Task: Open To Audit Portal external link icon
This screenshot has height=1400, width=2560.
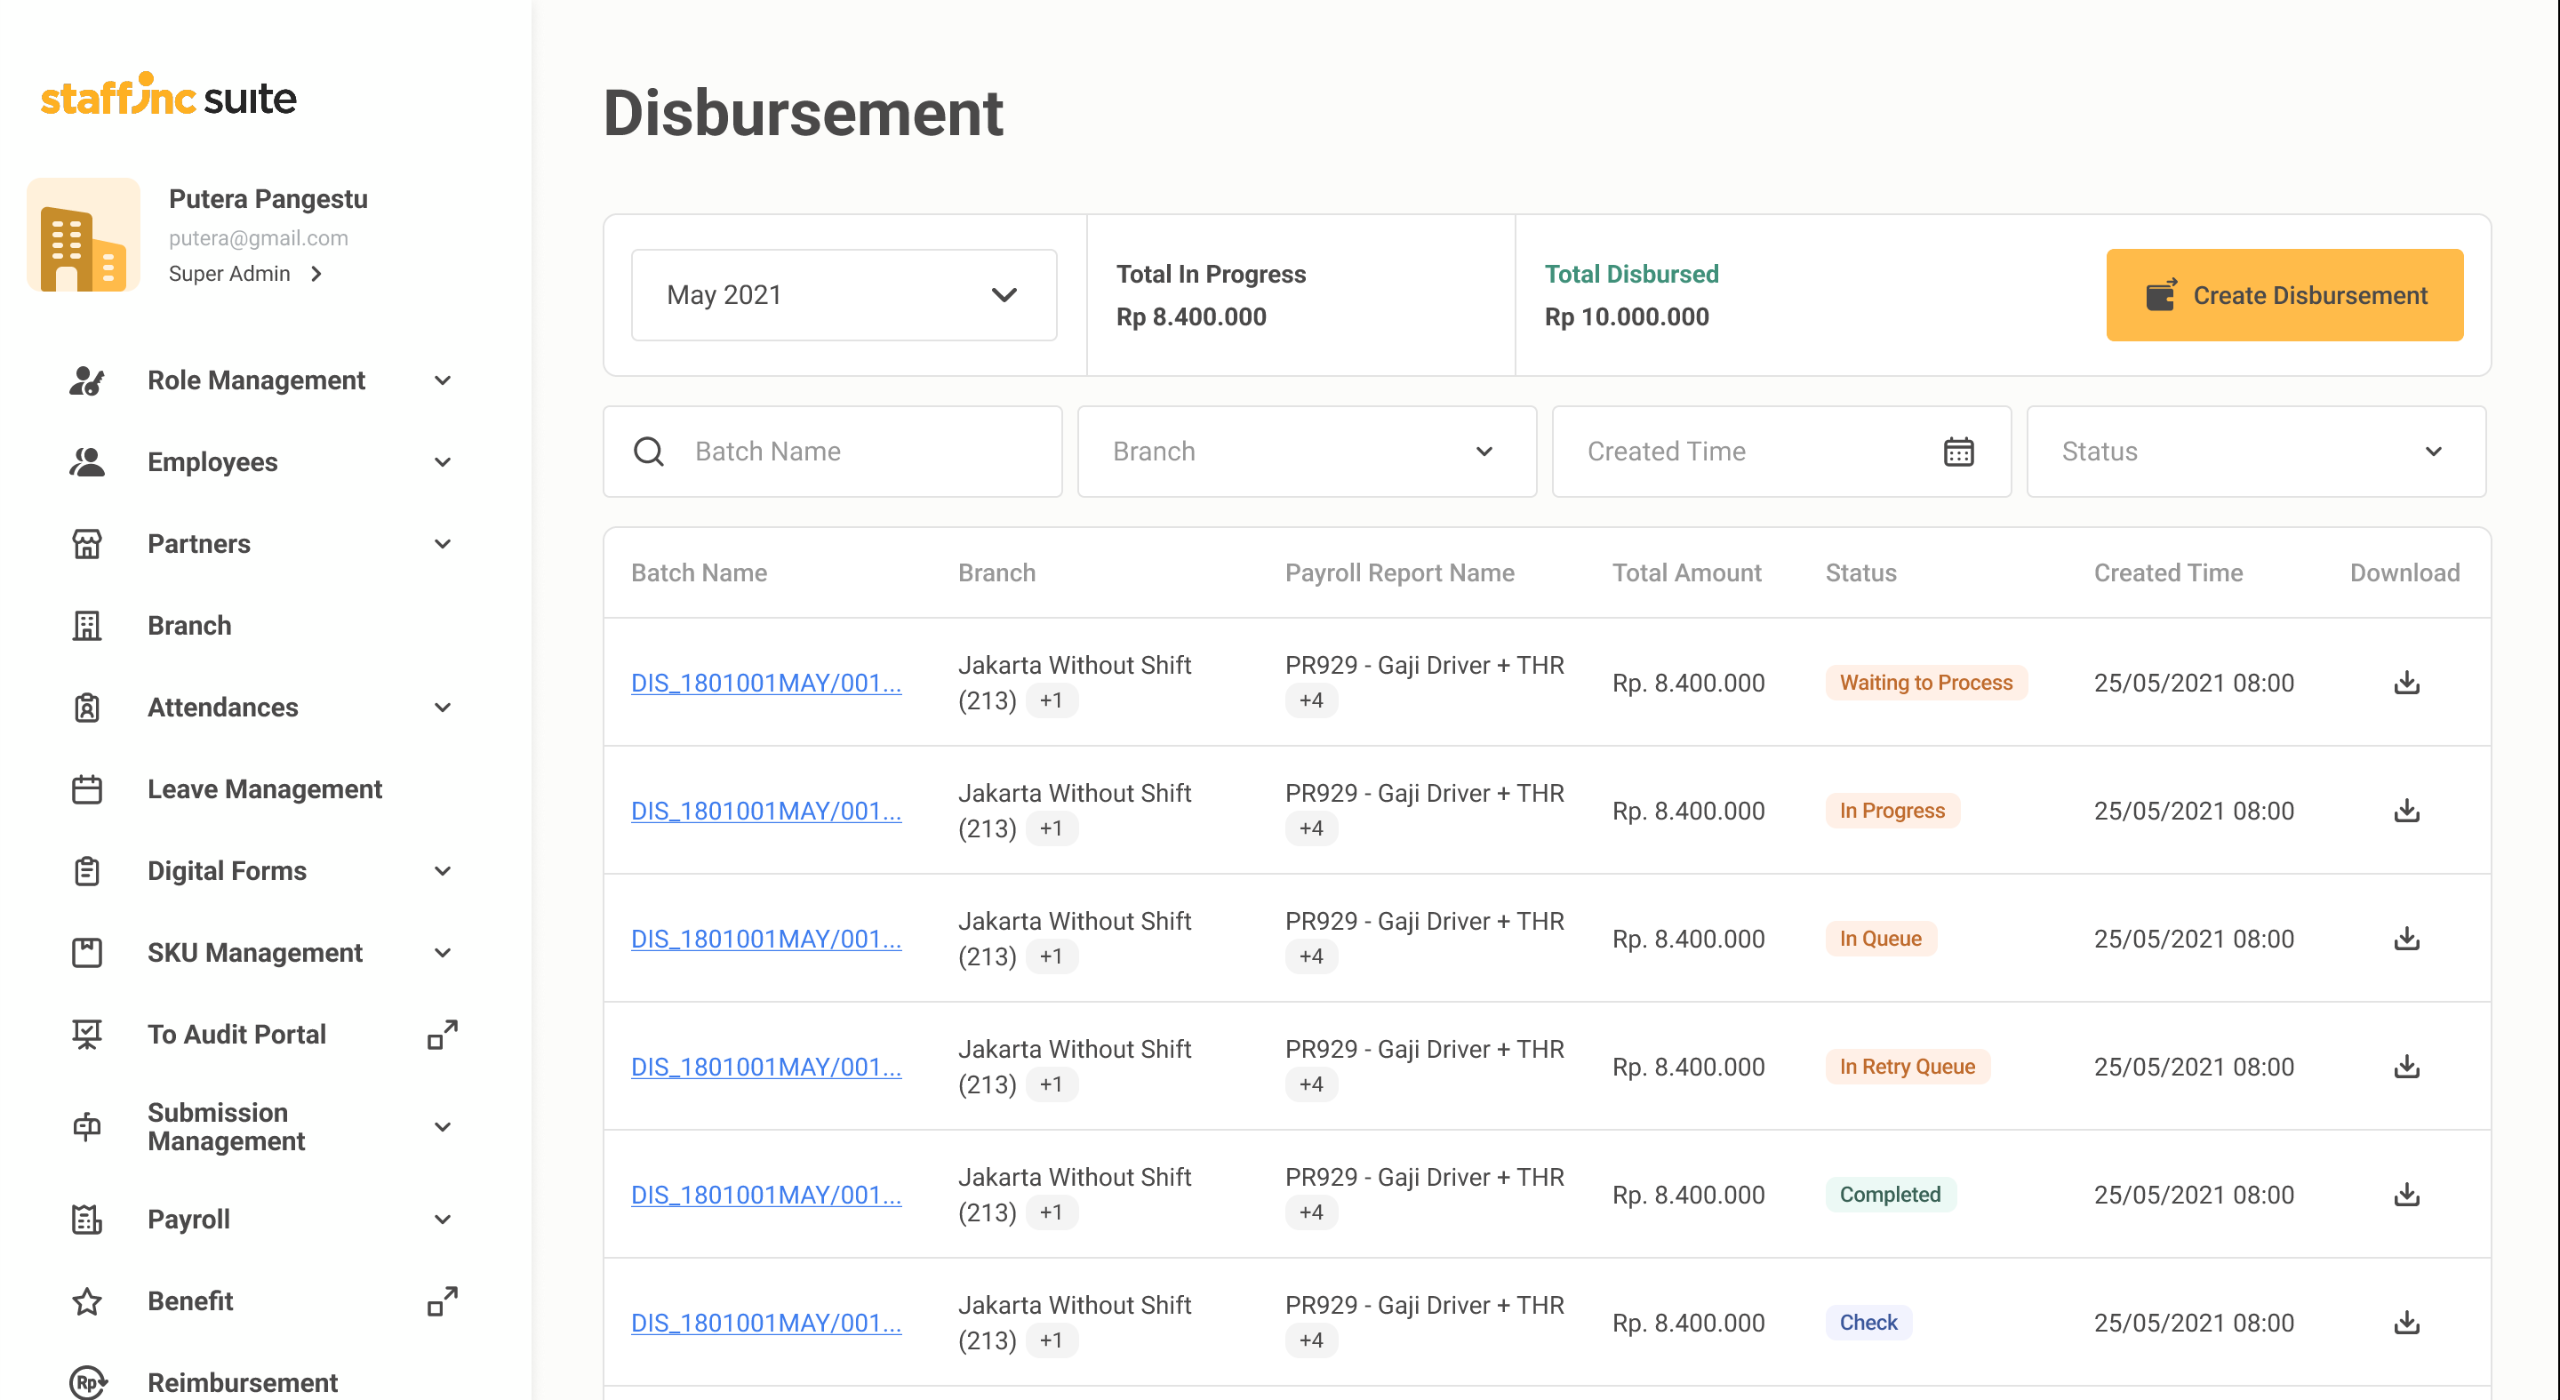Action: pos(442,1035)
